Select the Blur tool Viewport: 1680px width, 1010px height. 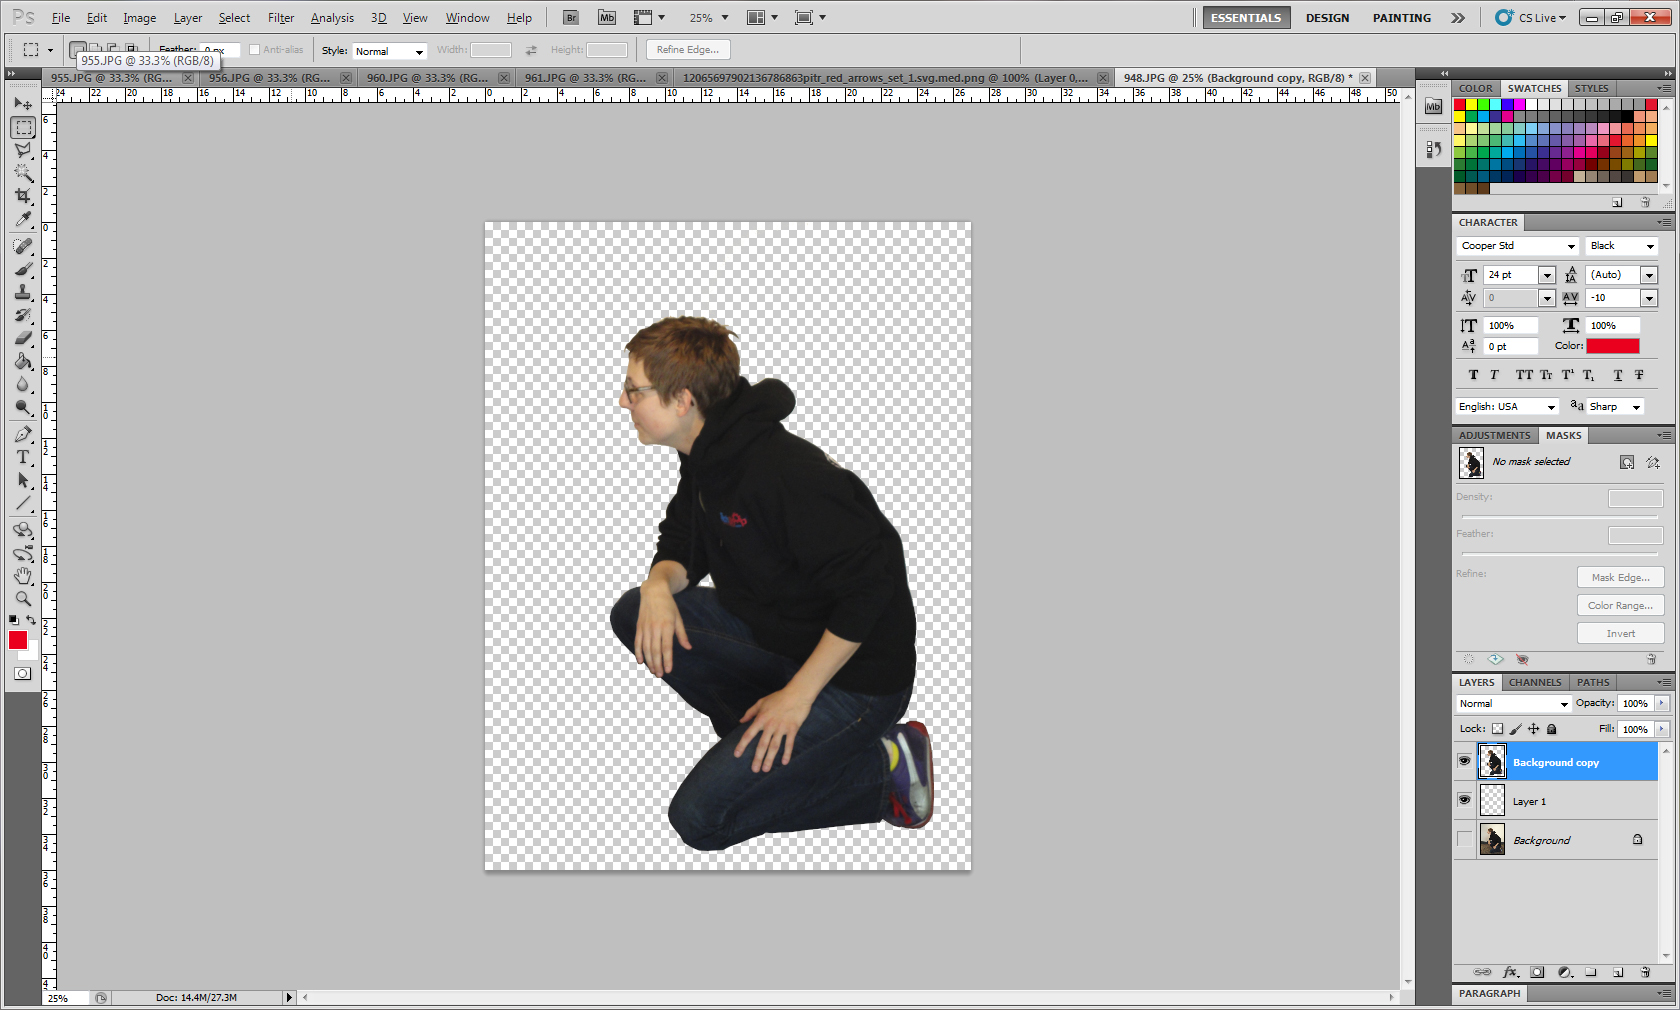pos(23,384)
